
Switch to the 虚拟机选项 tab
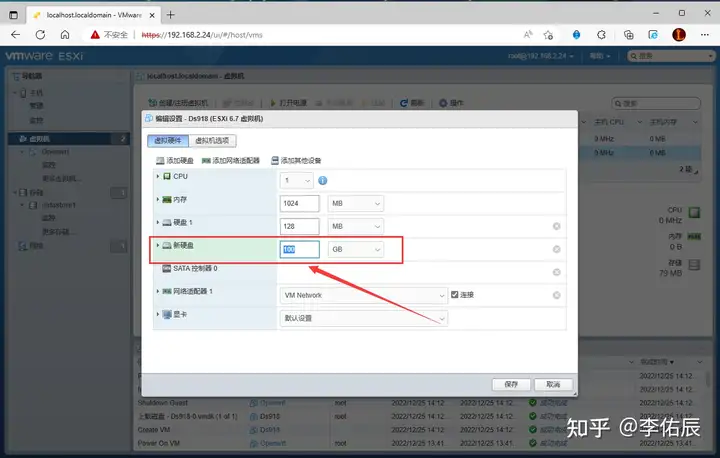click(212, 141)
